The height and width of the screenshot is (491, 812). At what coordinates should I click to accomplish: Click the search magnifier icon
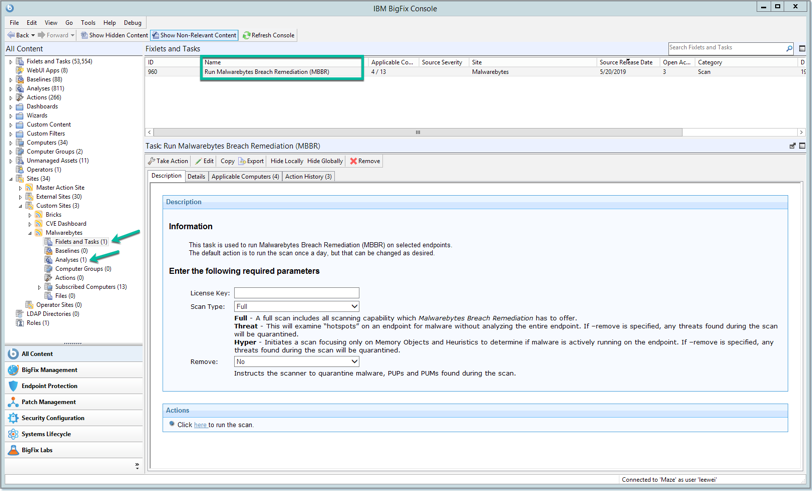click(789, 48)
